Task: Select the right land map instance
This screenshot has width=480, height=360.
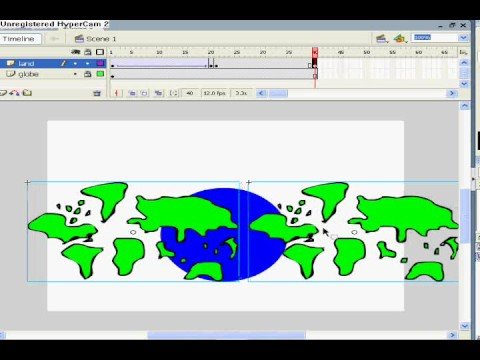Action: tap(353, 232)
